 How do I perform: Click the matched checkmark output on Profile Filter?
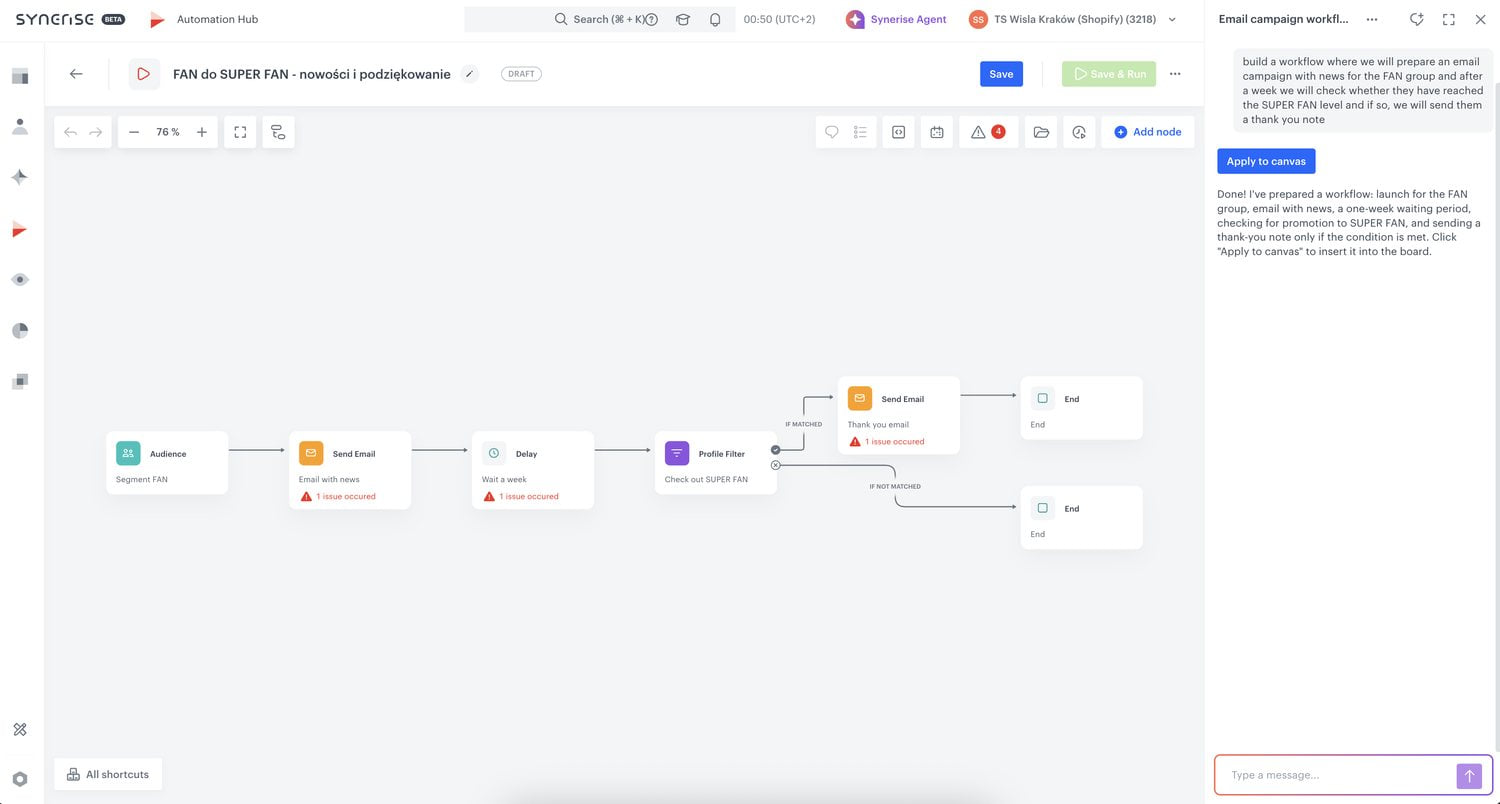tap(776, 450)
